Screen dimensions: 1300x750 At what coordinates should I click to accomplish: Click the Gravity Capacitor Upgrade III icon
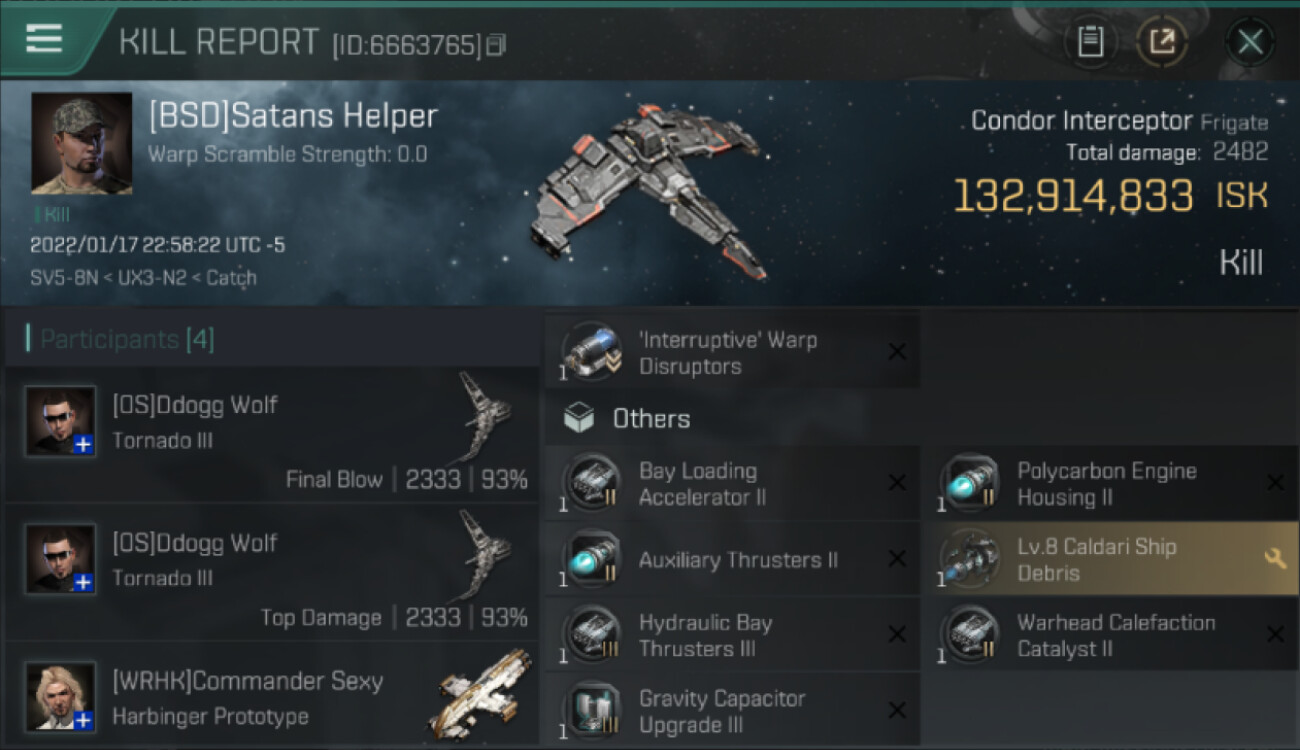592,710
